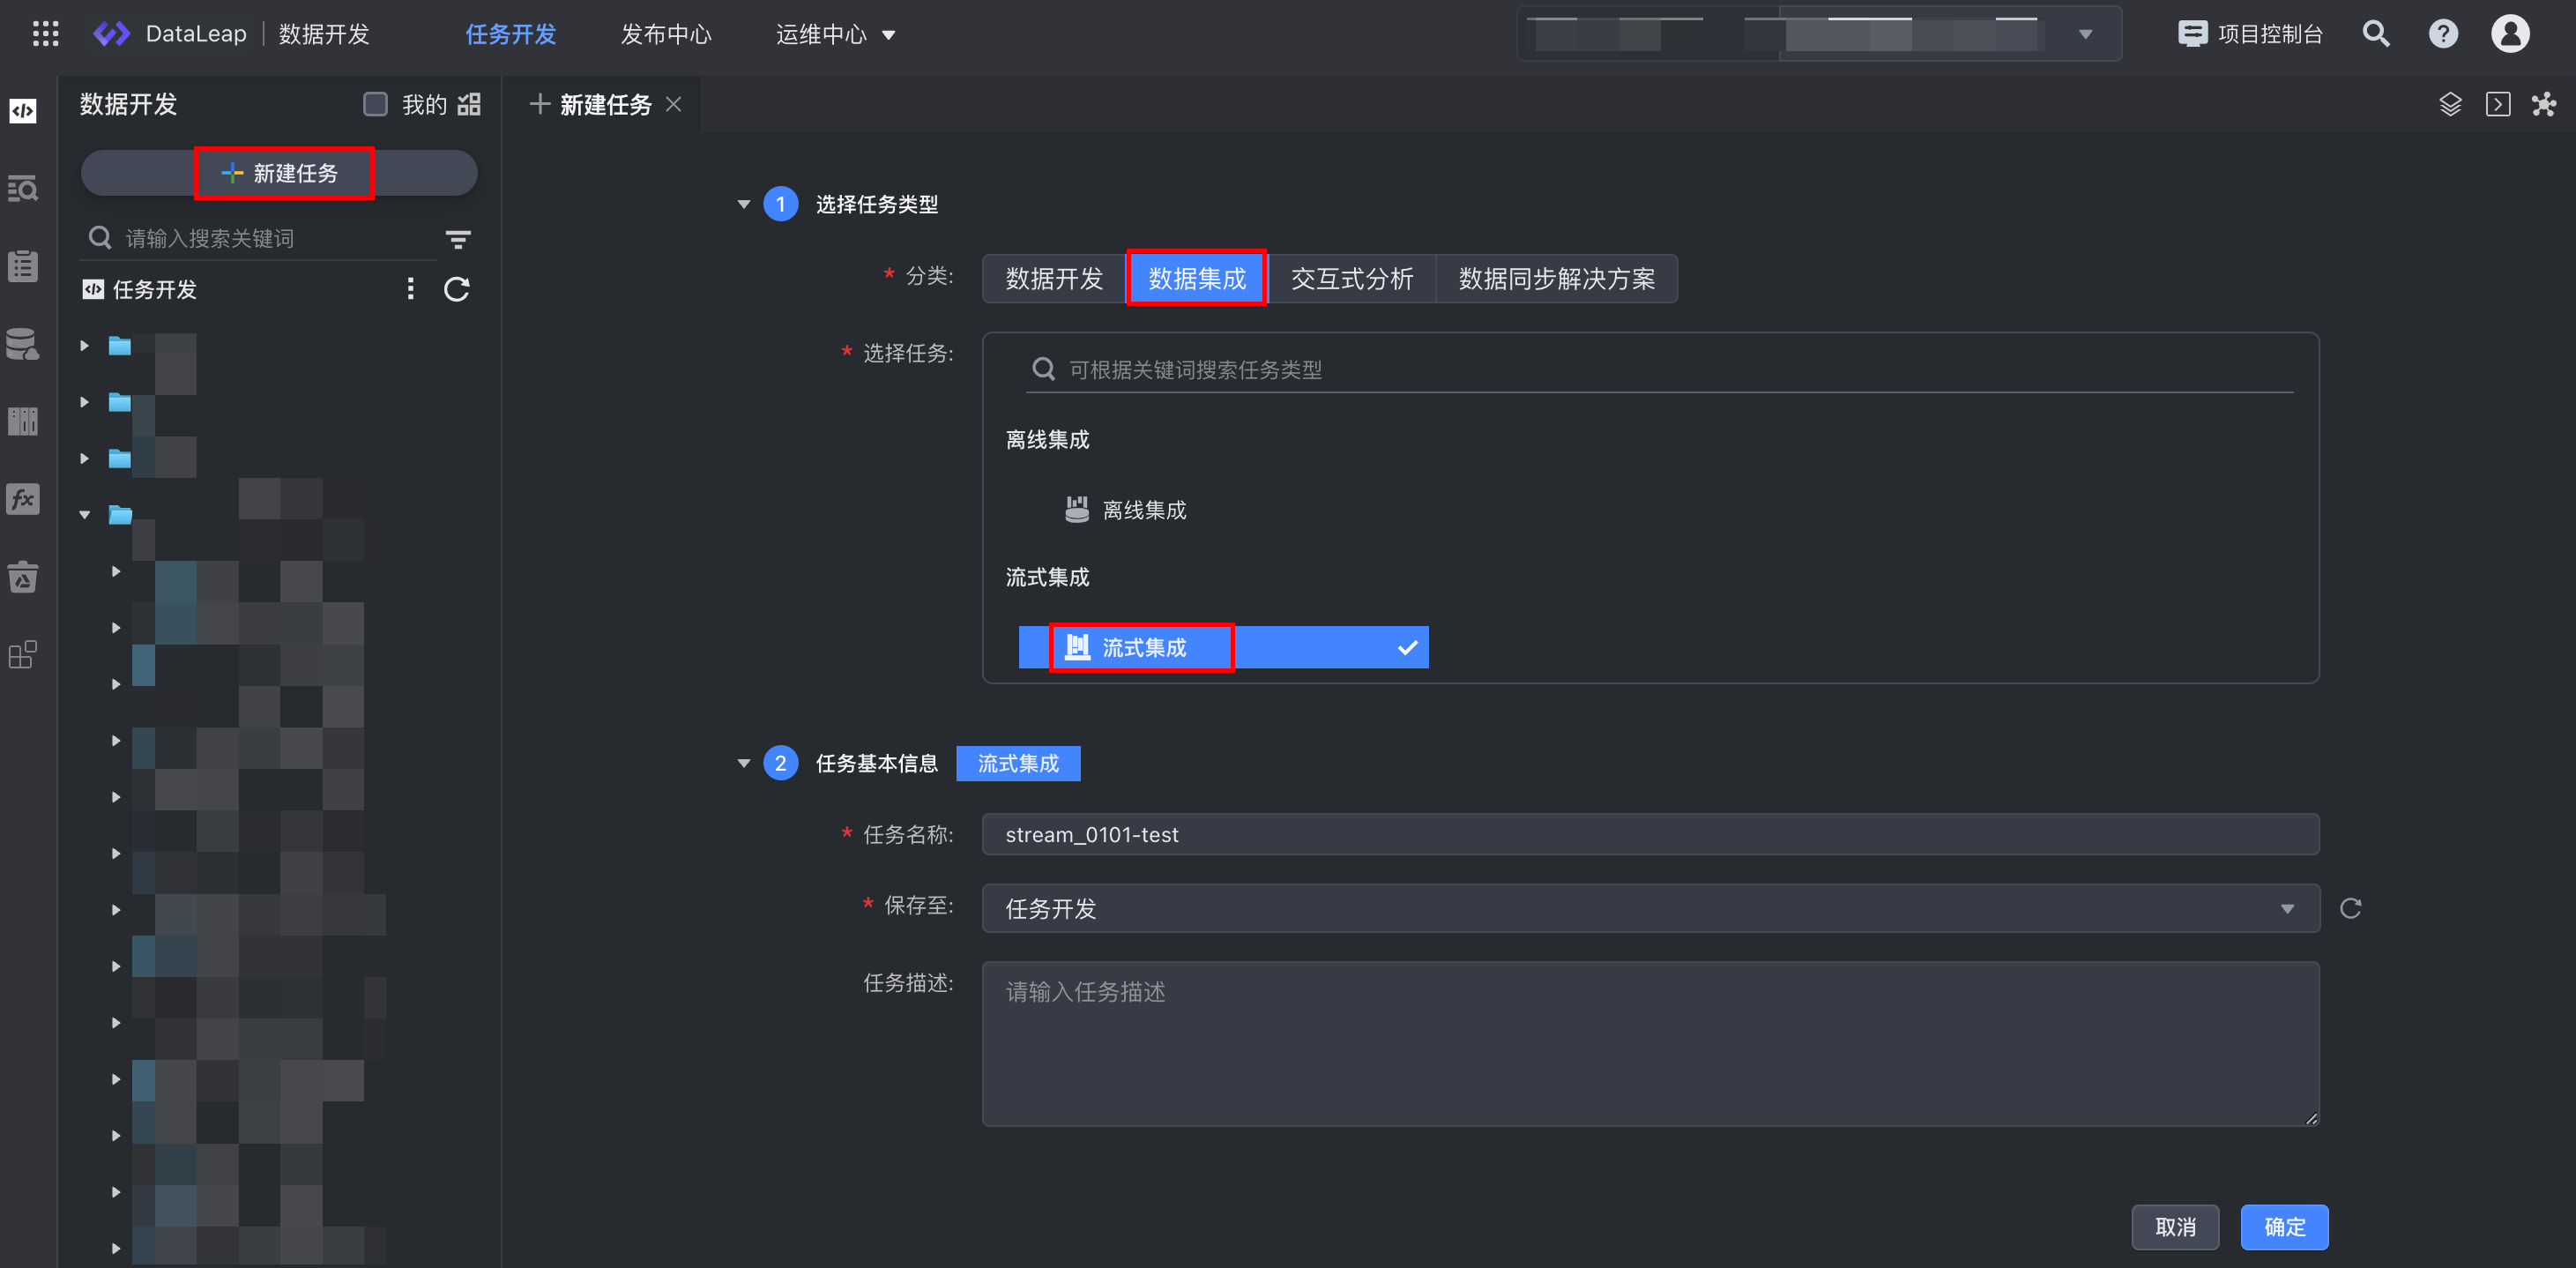
Task: Select 交互式分析 category option
Action: 1352,278
